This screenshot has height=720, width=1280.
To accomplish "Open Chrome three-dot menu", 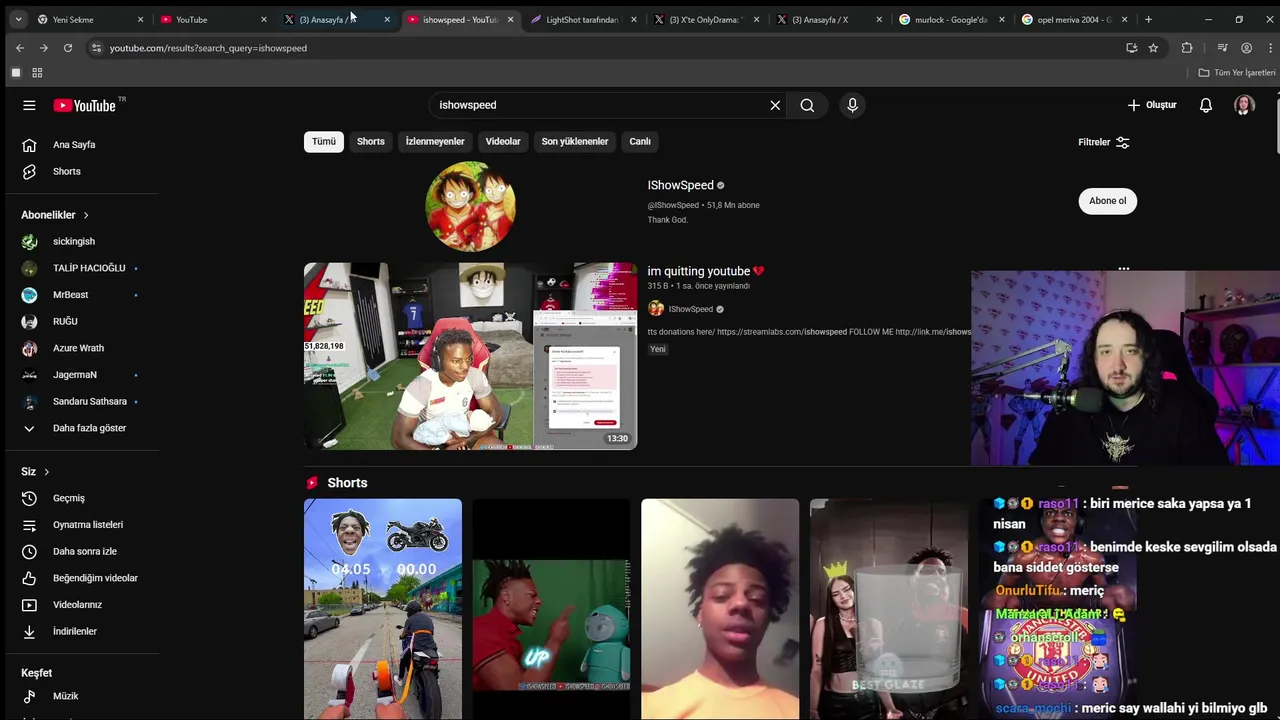I will click(x=1269, y=48).
